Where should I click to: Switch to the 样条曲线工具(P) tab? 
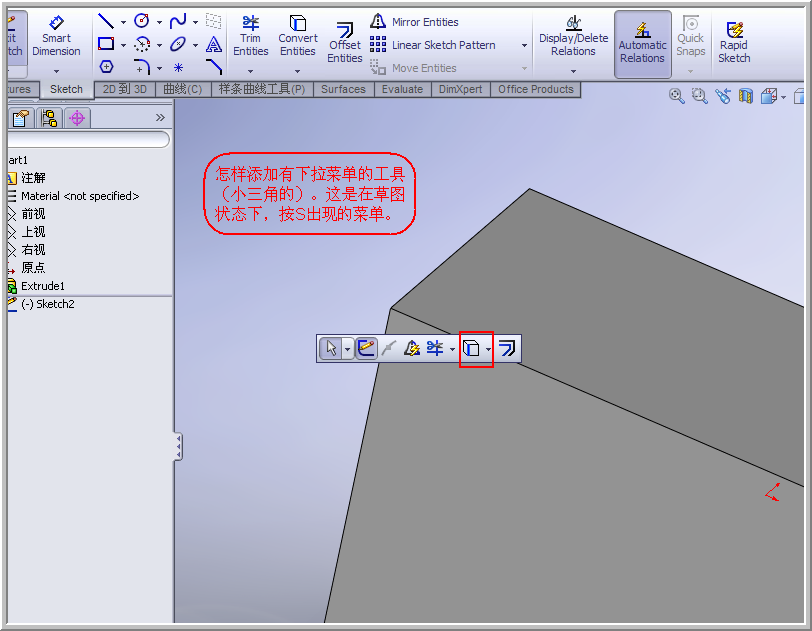coord(262,89)
